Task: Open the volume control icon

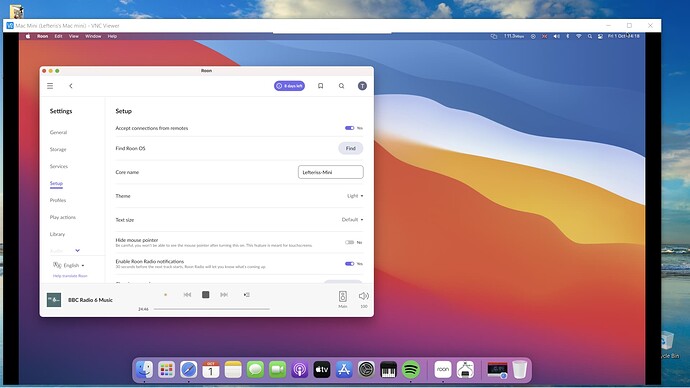Action: (363, 296)
